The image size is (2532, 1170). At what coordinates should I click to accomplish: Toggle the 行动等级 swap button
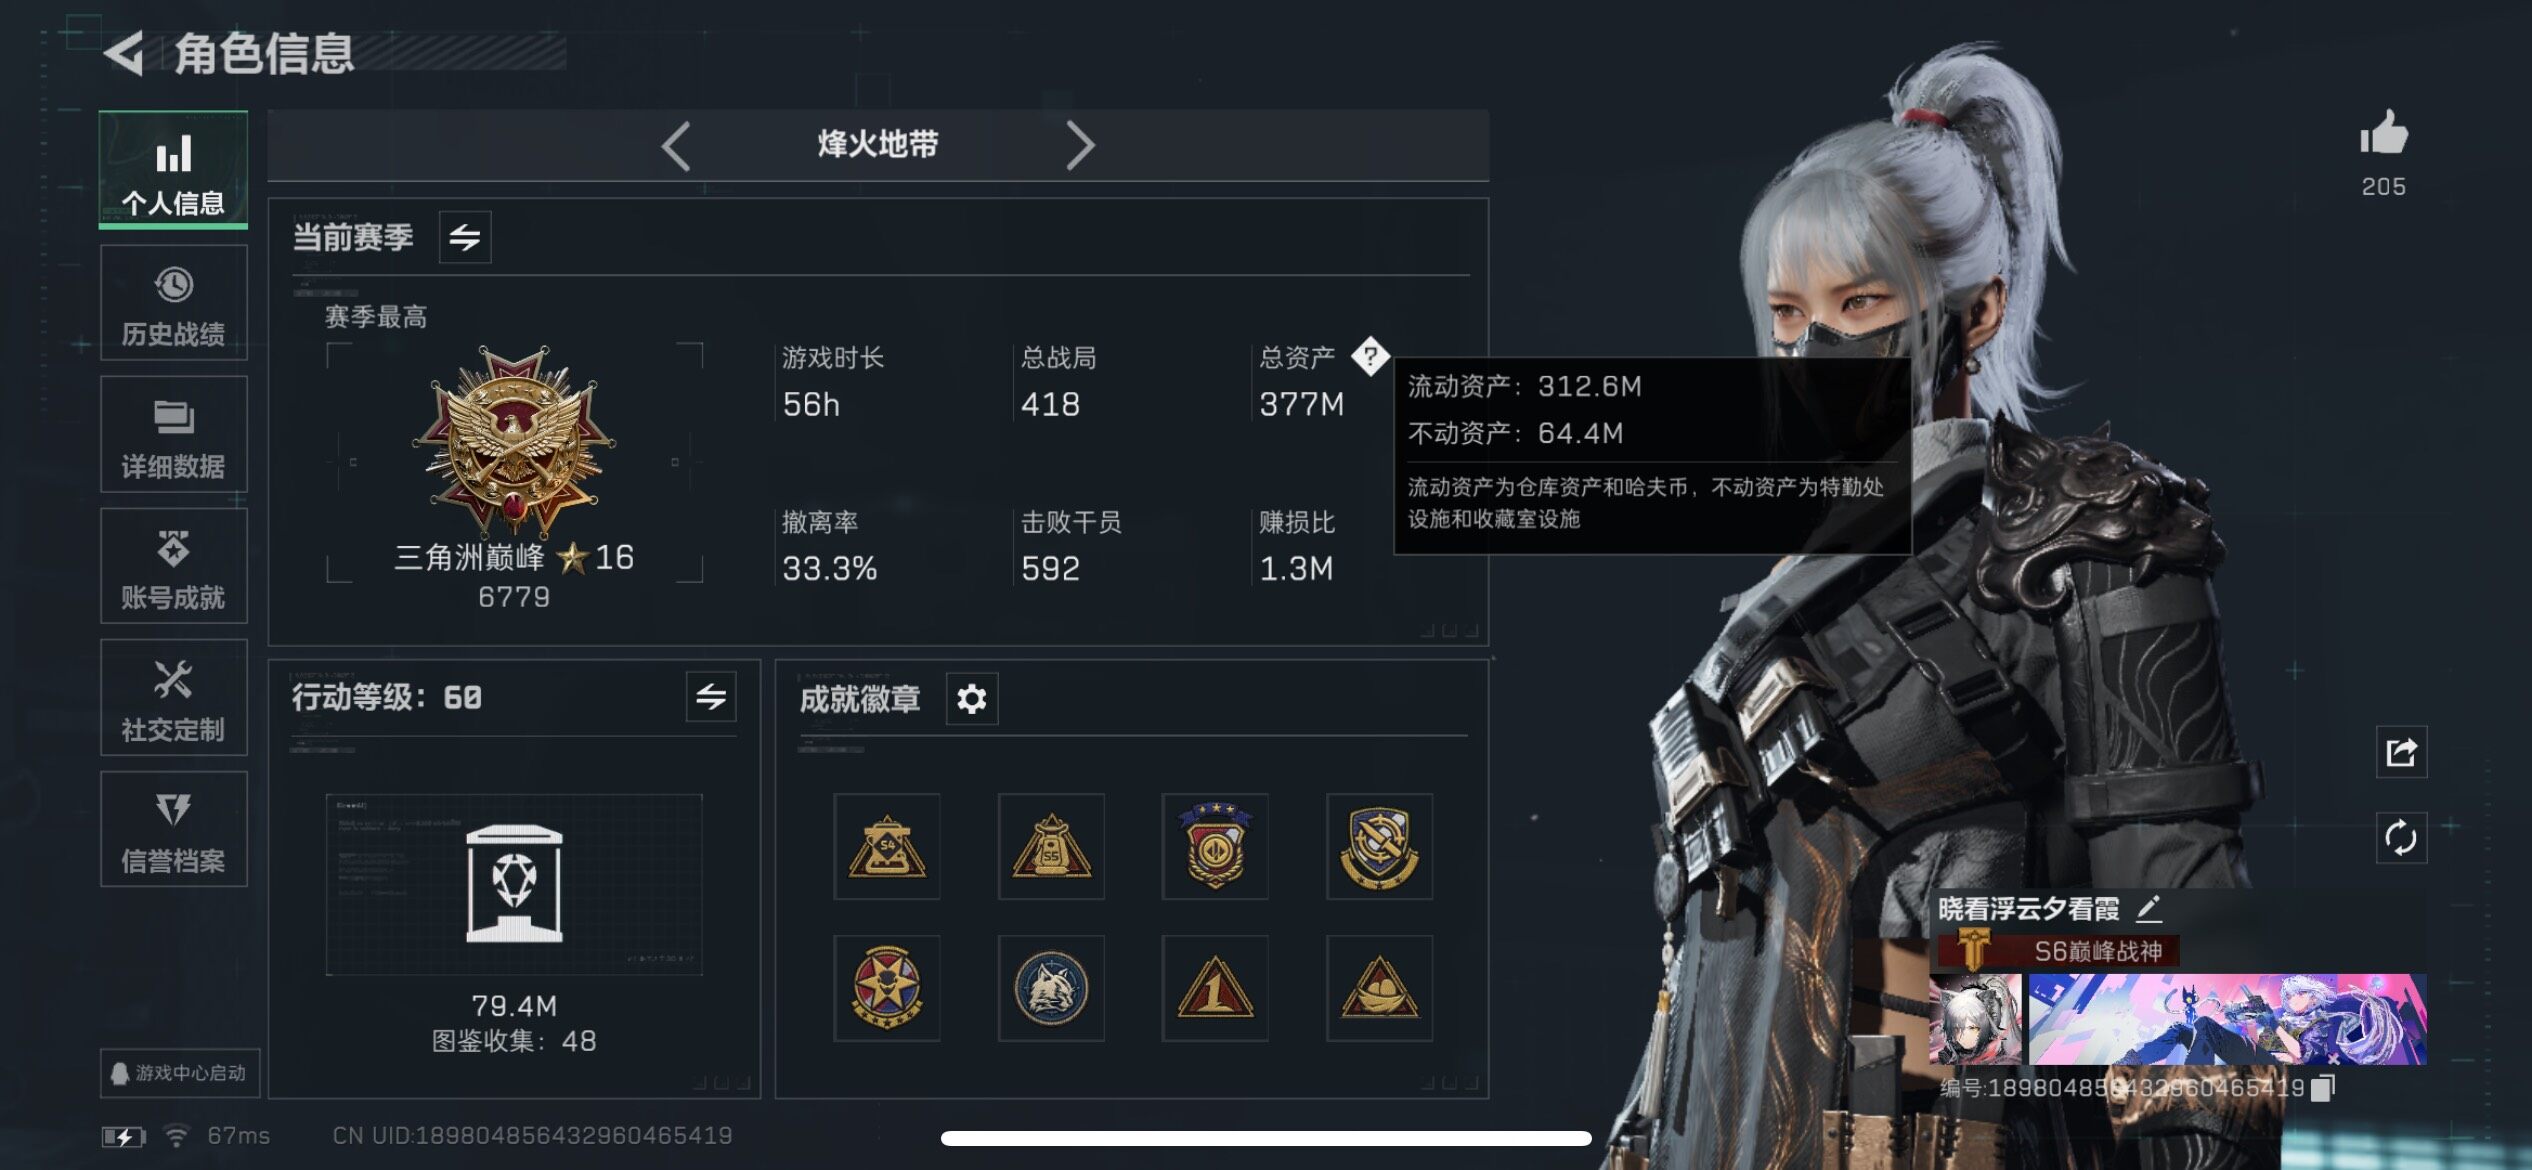point(711,696)
